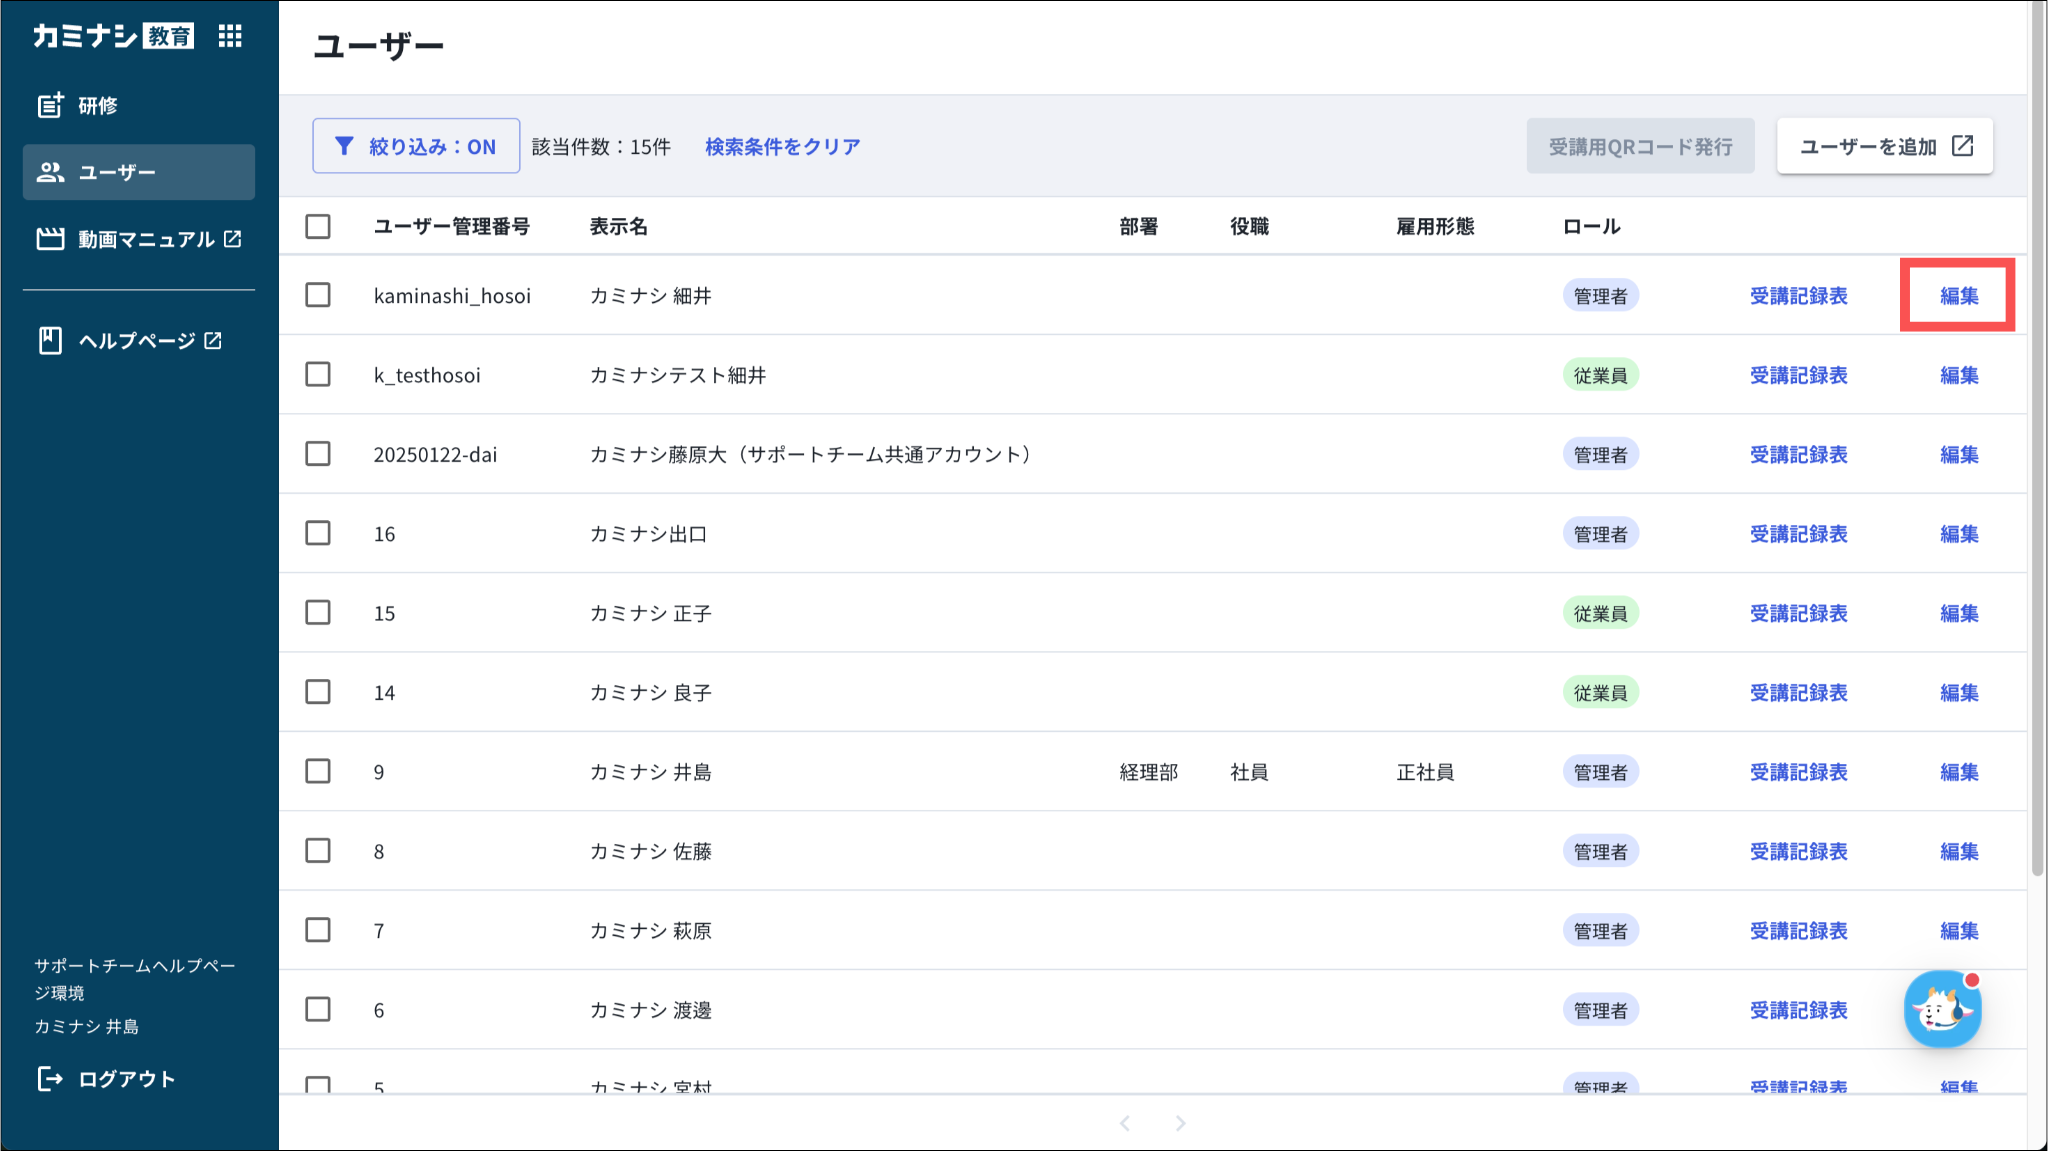Open the chat mascot support widget
The image size is (2048, 1151).
[1942, 1010]
